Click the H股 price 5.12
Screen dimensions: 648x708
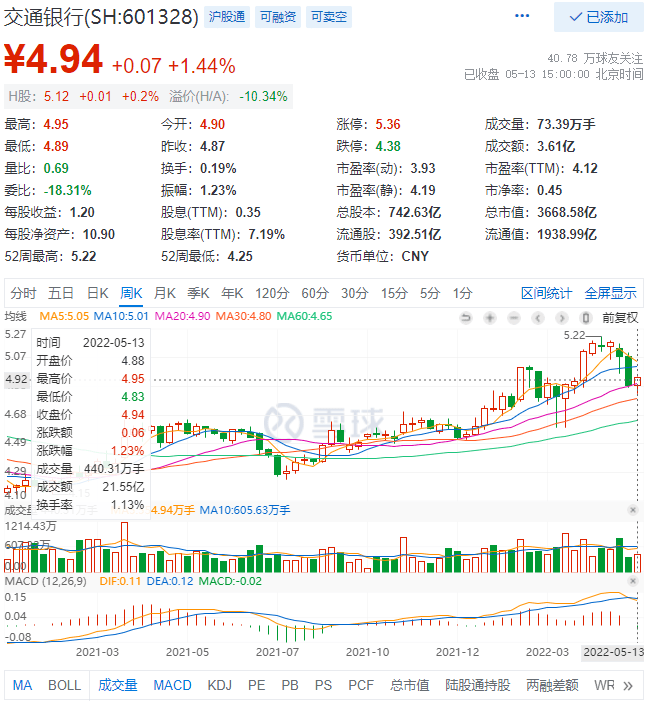point(56,96)
